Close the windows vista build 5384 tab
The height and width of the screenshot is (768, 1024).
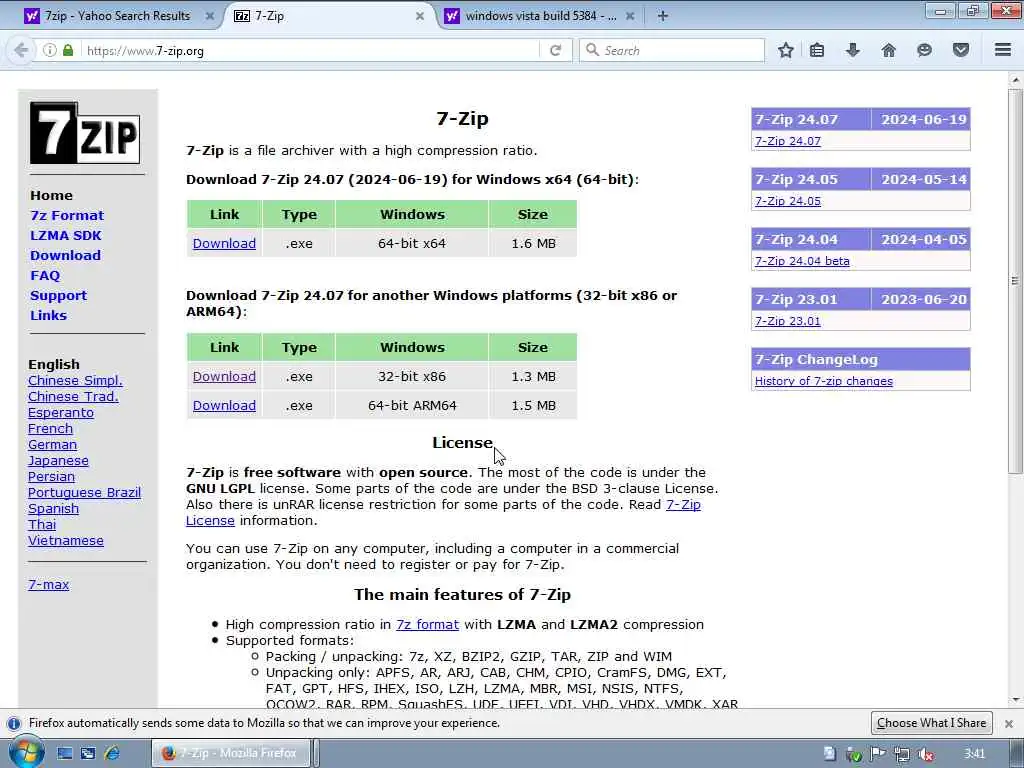click(x=630, y=16)
